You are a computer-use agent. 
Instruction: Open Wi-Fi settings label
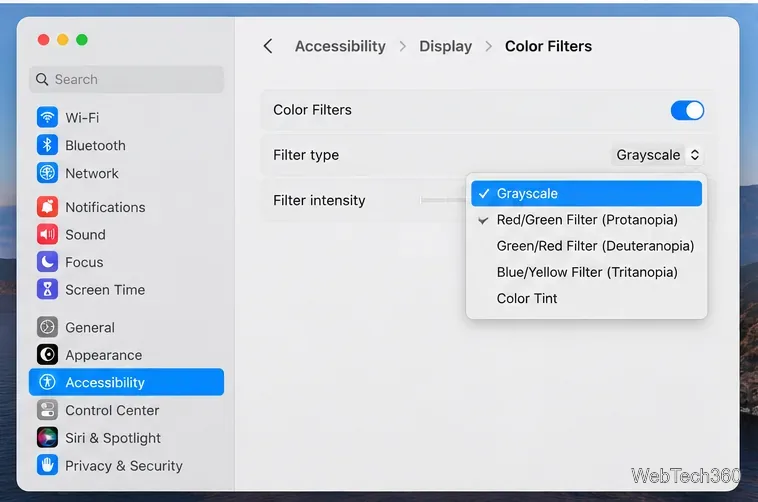(82, 118)
